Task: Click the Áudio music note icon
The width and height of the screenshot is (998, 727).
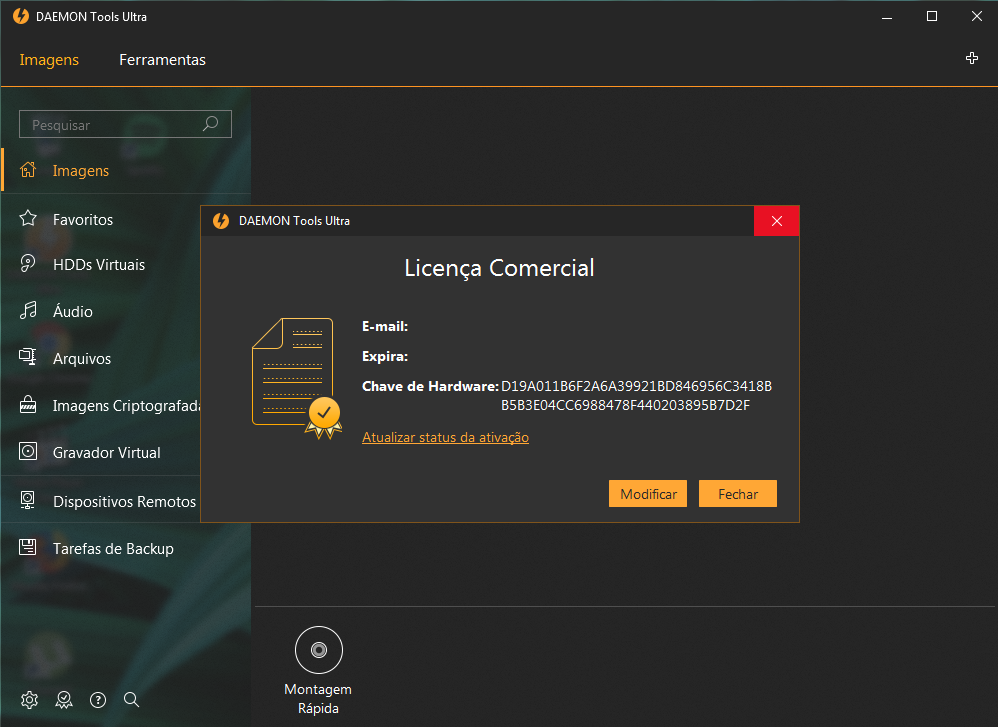Action: pyautogui.click(x=28, y=310)
